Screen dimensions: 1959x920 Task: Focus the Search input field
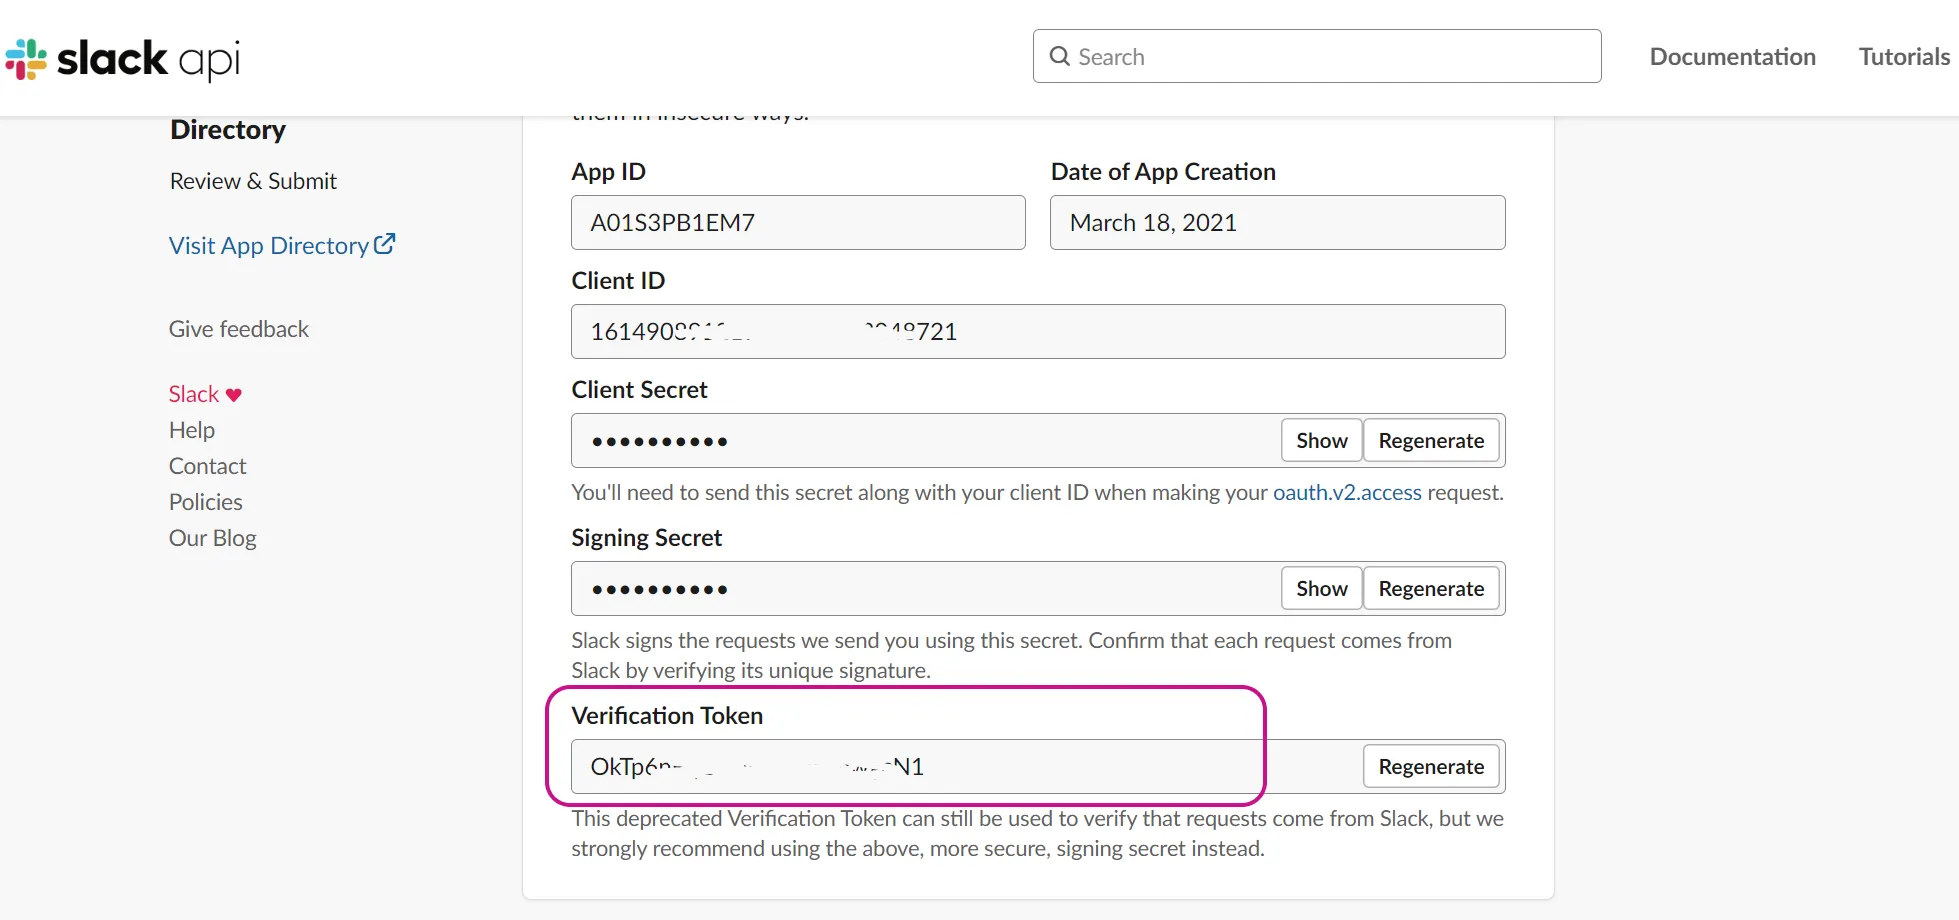coord(1317,56)
